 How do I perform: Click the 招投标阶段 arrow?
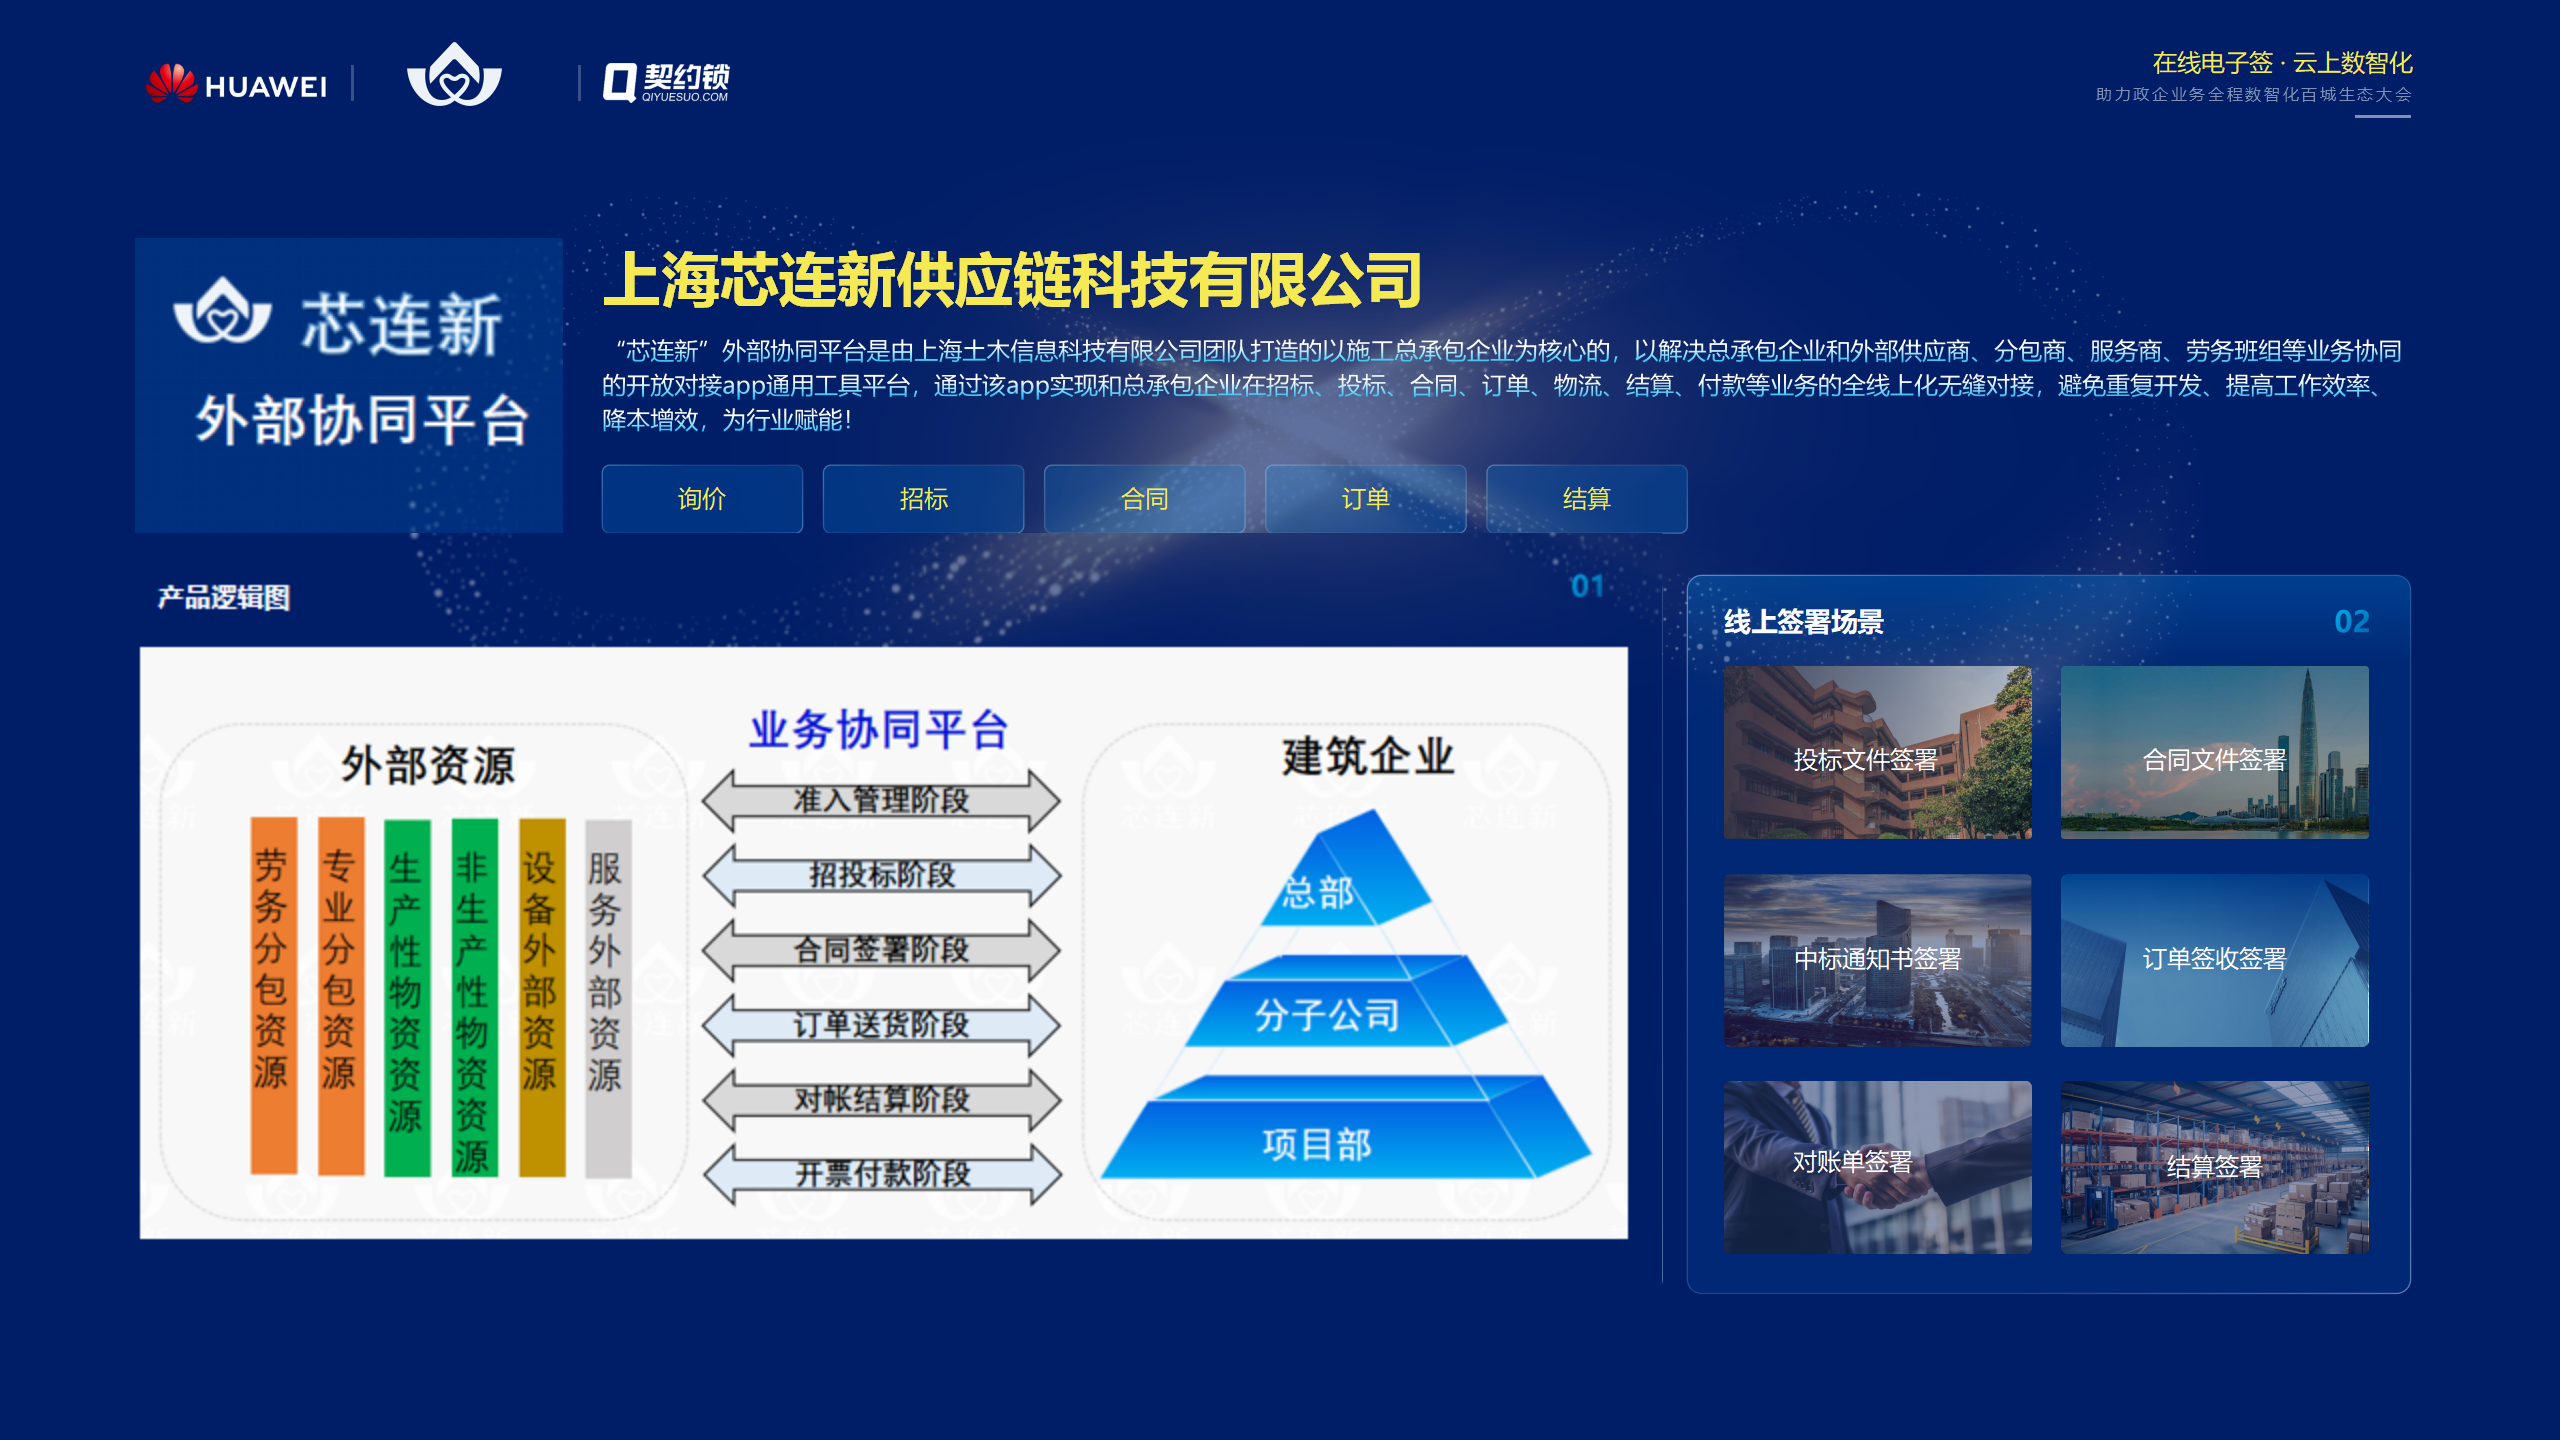coord(881,875)
